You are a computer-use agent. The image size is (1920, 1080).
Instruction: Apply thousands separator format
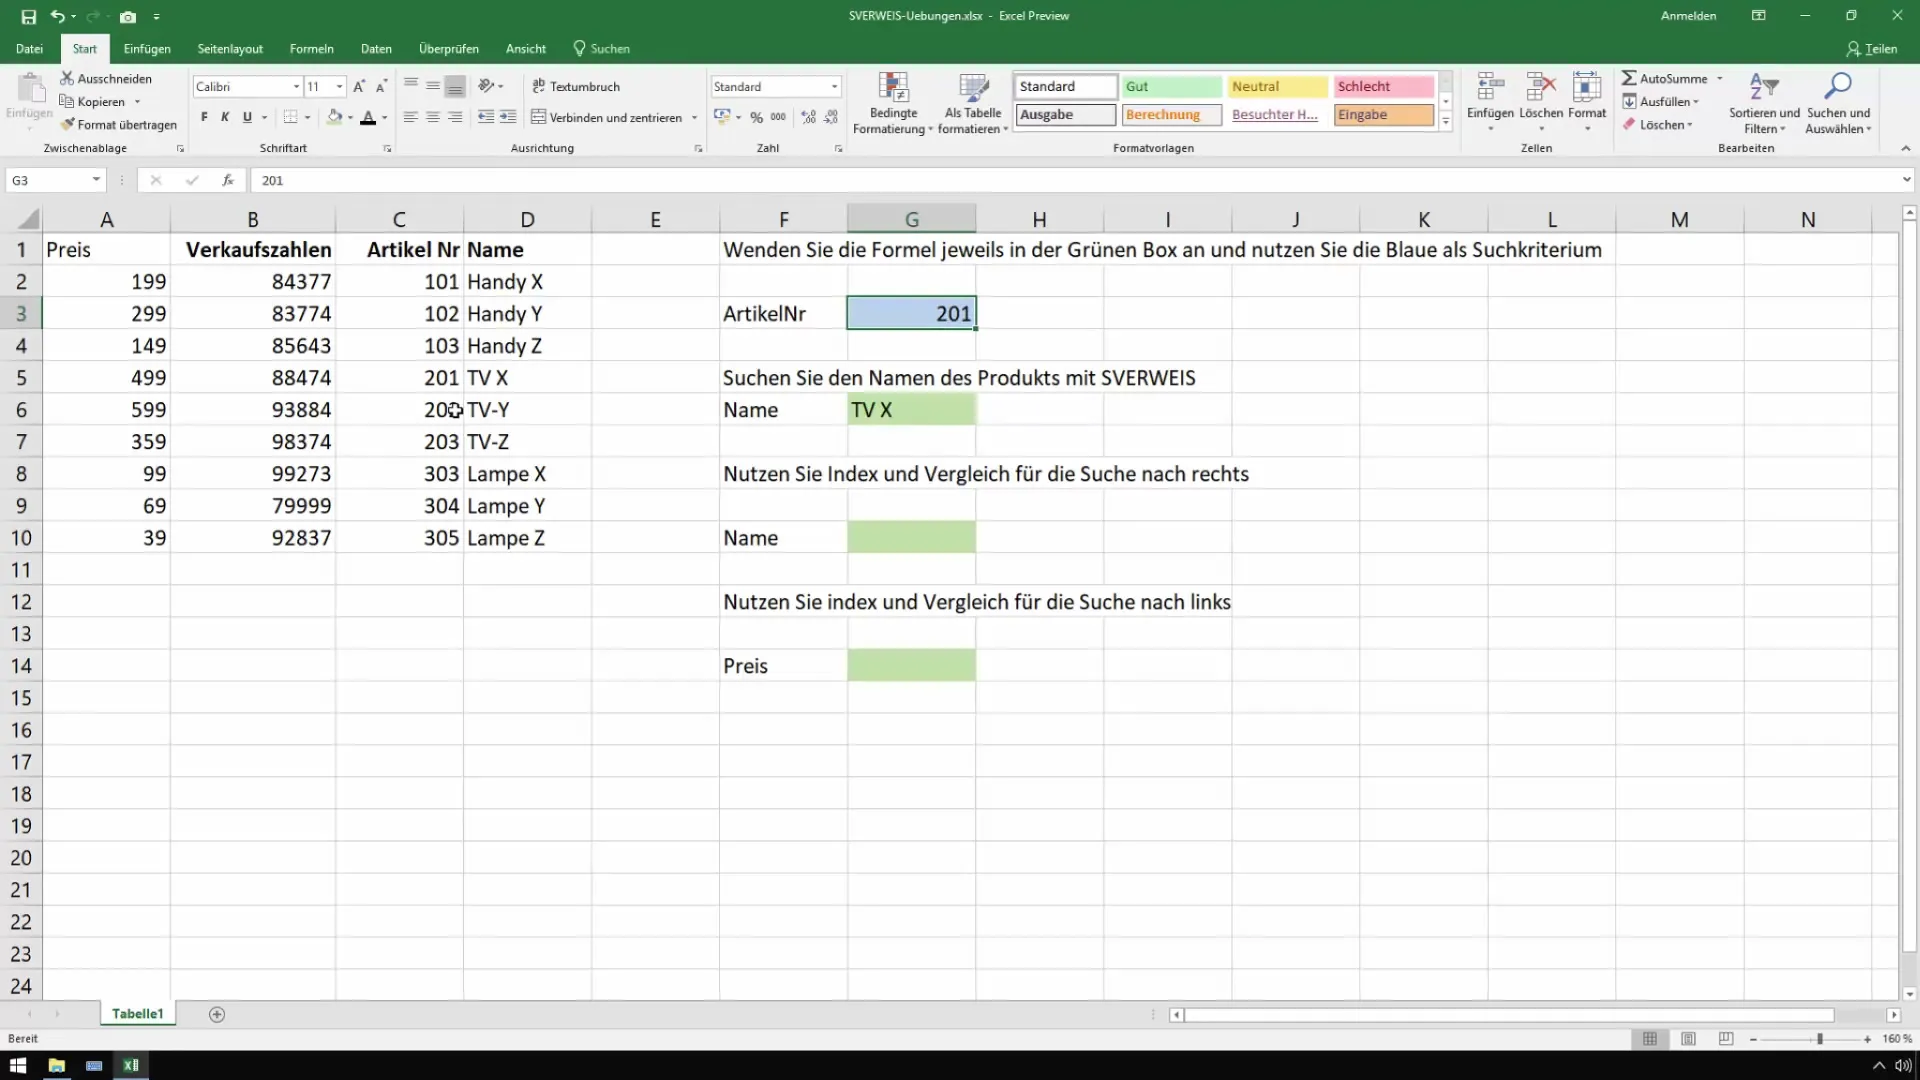778,117
